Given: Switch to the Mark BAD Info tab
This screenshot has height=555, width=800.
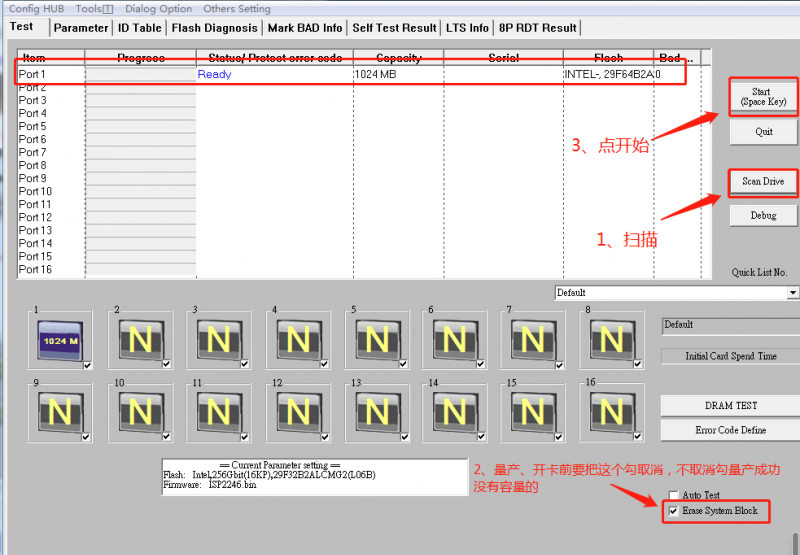Looking at the screenshot, I should (305, 28).
